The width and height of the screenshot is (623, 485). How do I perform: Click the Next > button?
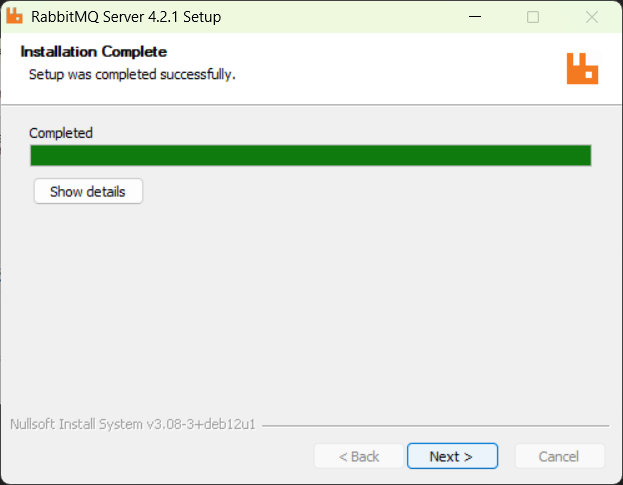[452, 456]
